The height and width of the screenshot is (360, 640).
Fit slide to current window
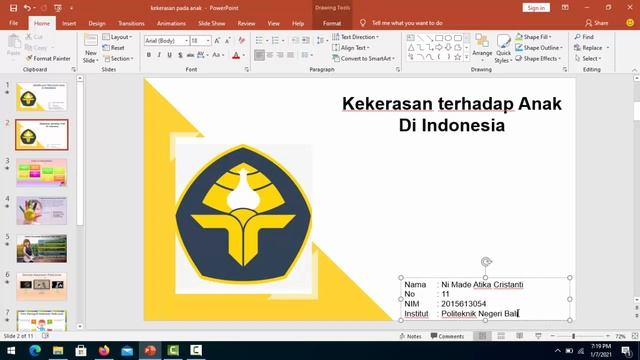tap(635, 336)
